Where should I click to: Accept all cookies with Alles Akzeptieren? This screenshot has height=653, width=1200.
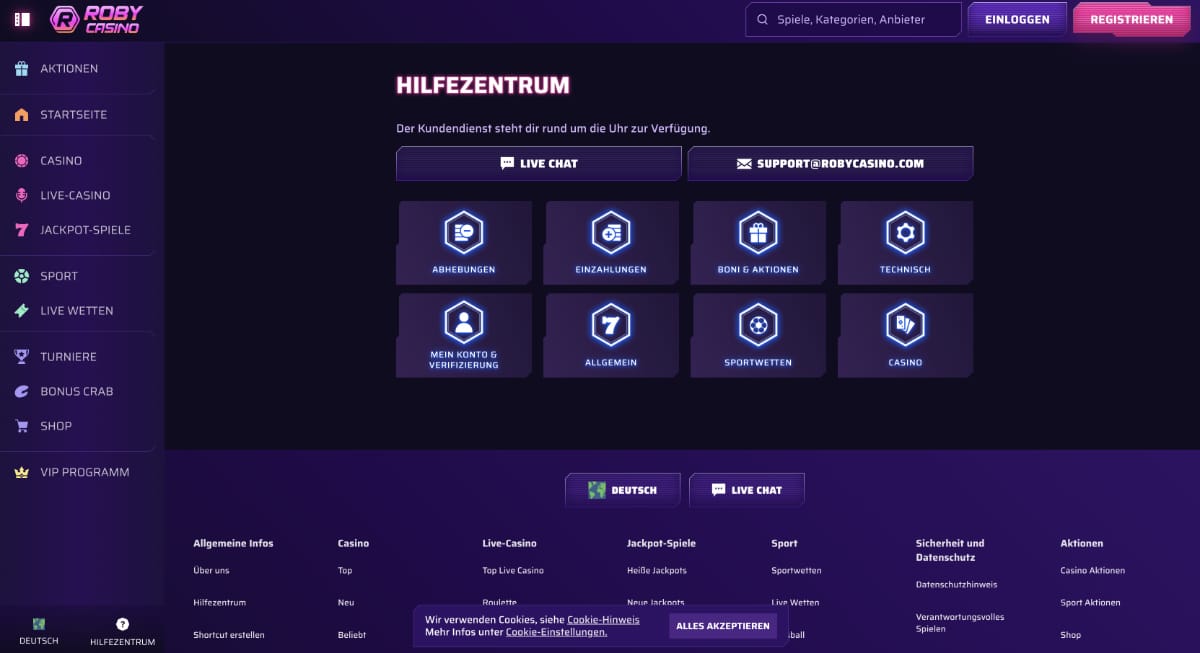tap(723, 626)
